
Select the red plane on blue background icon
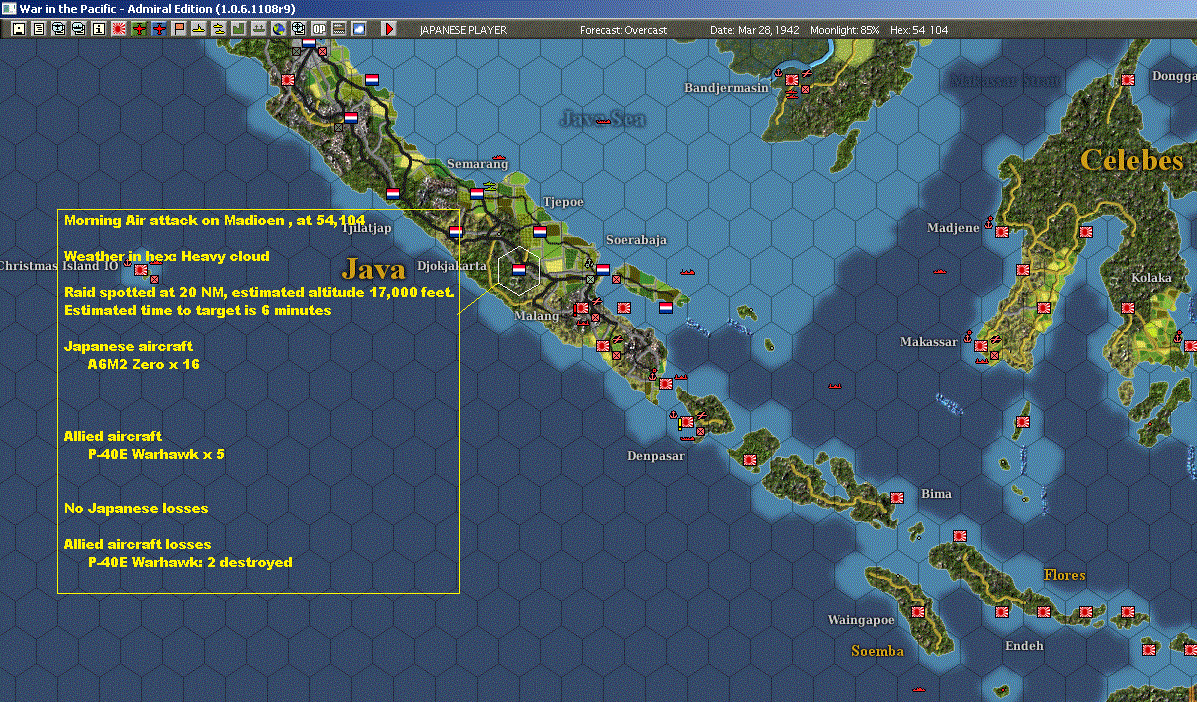tap(159, 29)
